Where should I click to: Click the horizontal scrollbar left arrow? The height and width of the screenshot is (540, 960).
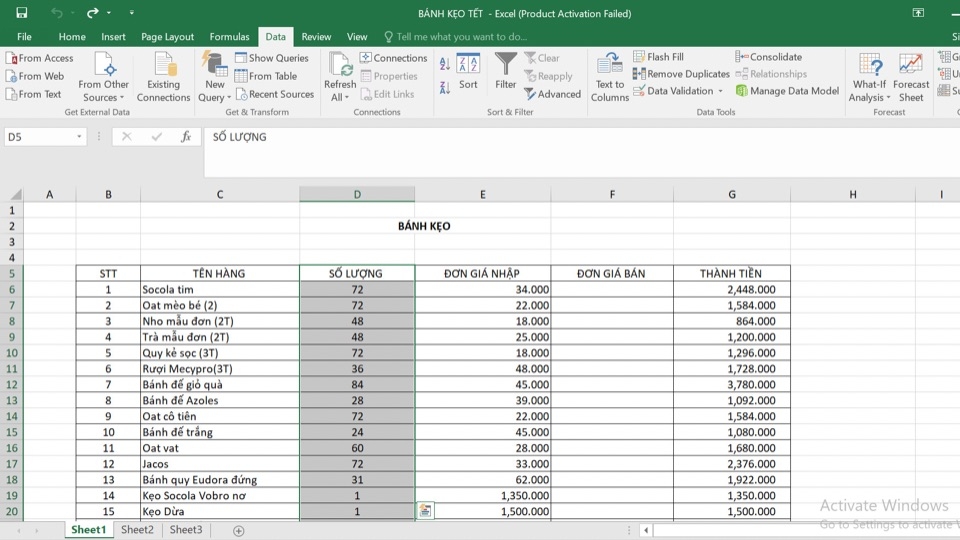point(646,530)
